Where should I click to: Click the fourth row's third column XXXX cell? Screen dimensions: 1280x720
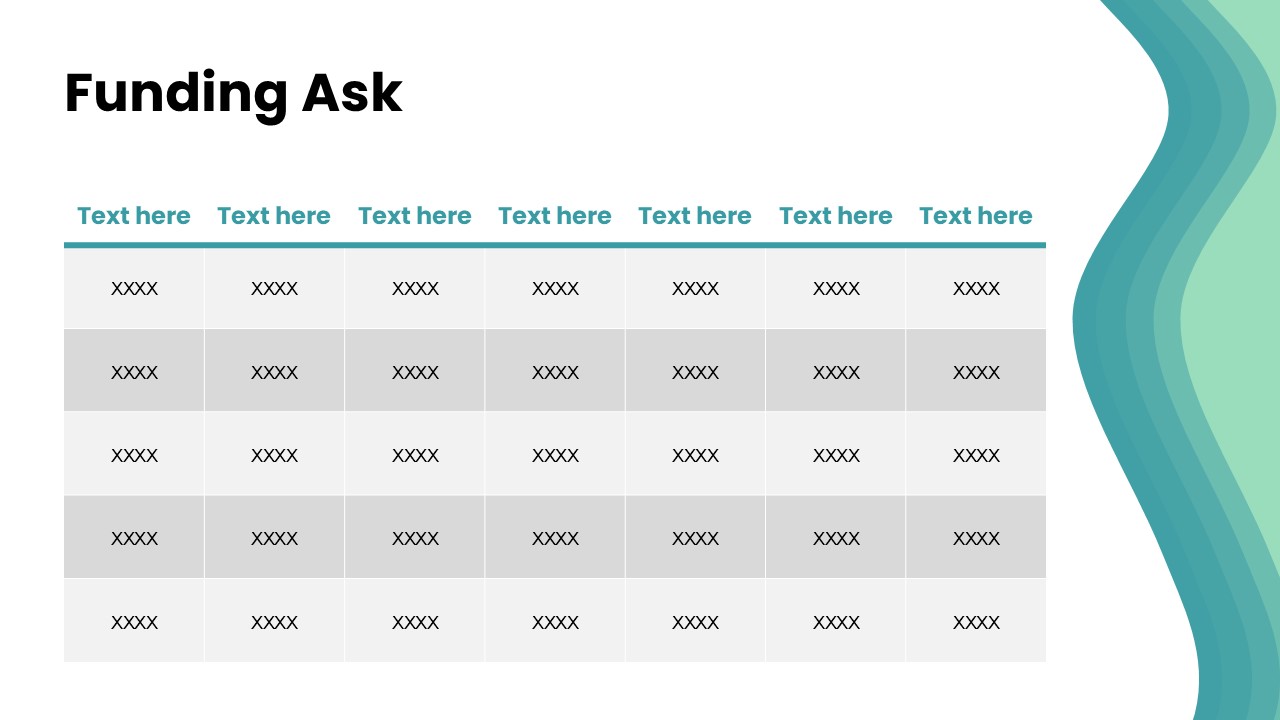[x=415, y=538]
